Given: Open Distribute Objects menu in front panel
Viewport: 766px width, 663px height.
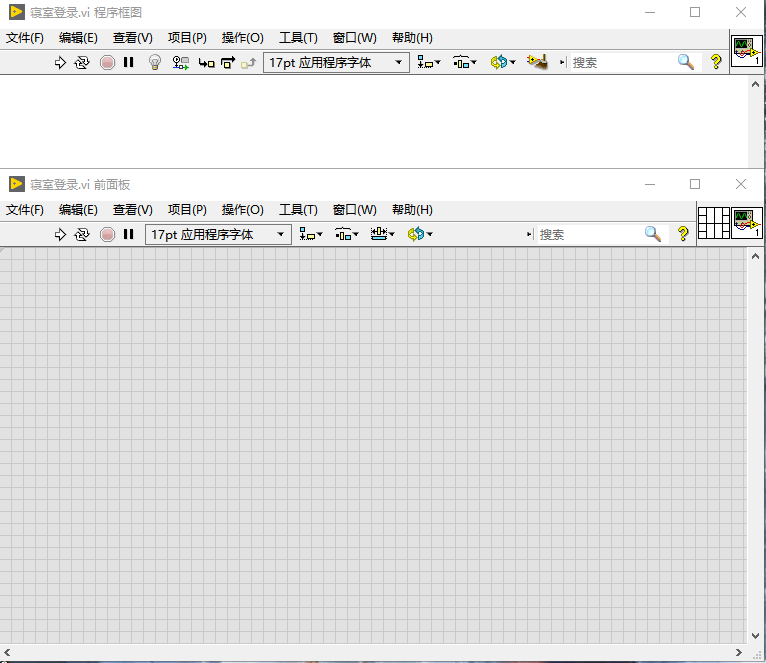Looking at the screenshot, I should coord(347,235).
